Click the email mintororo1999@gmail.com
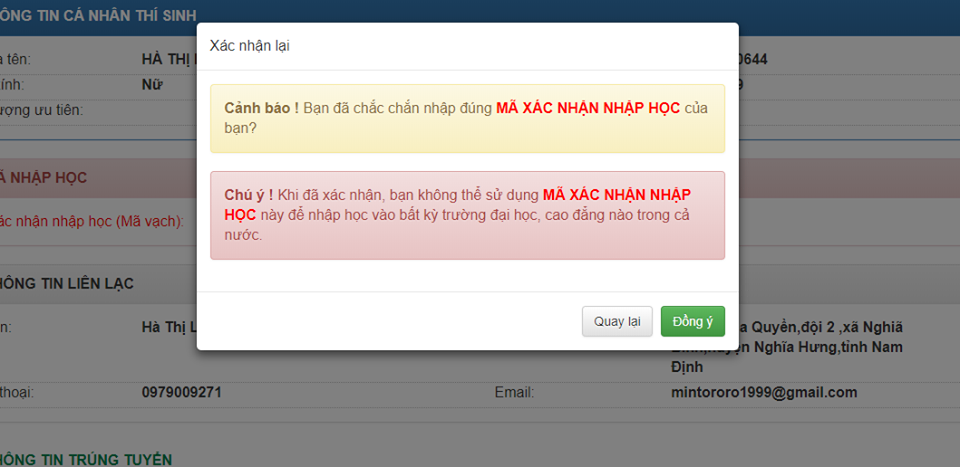This screenshot has height=467, width=960. tap(764, 392)
